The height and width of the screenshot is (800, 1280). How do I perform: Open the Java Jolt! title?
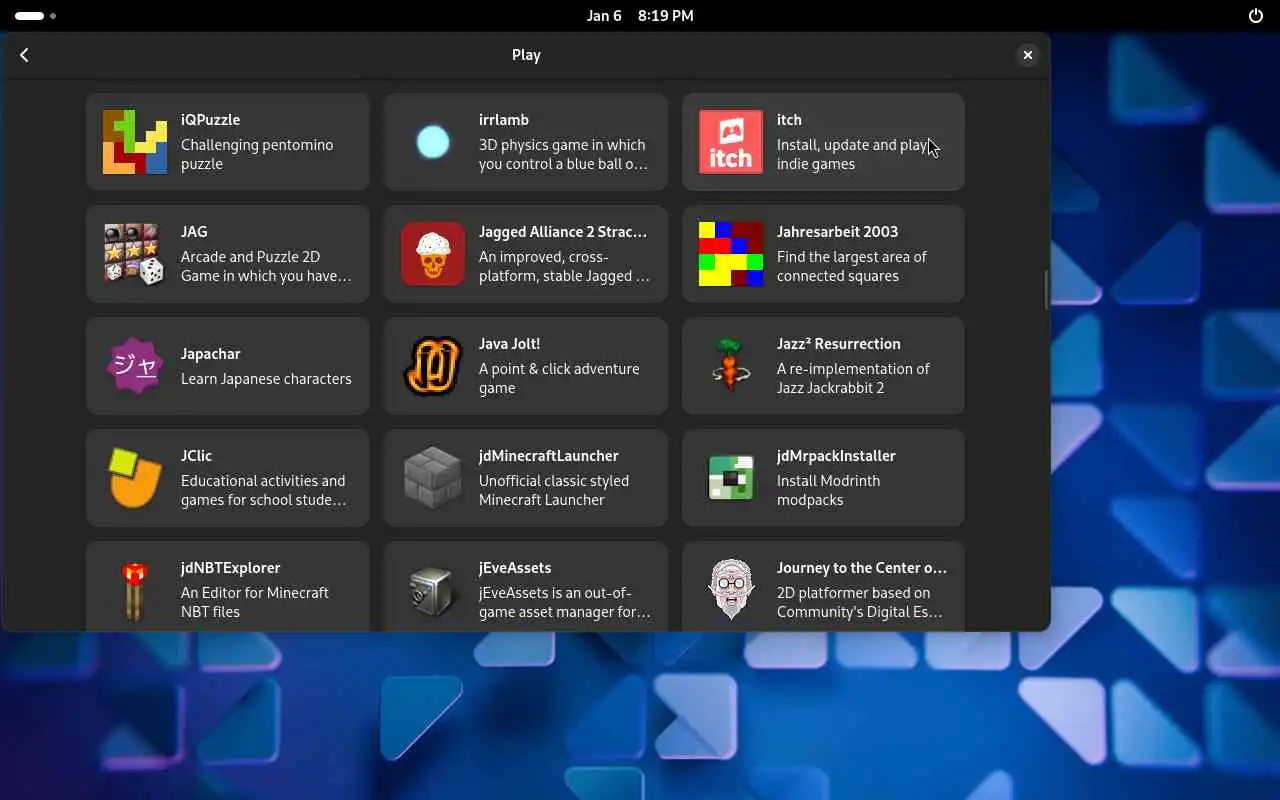point(509,344)
